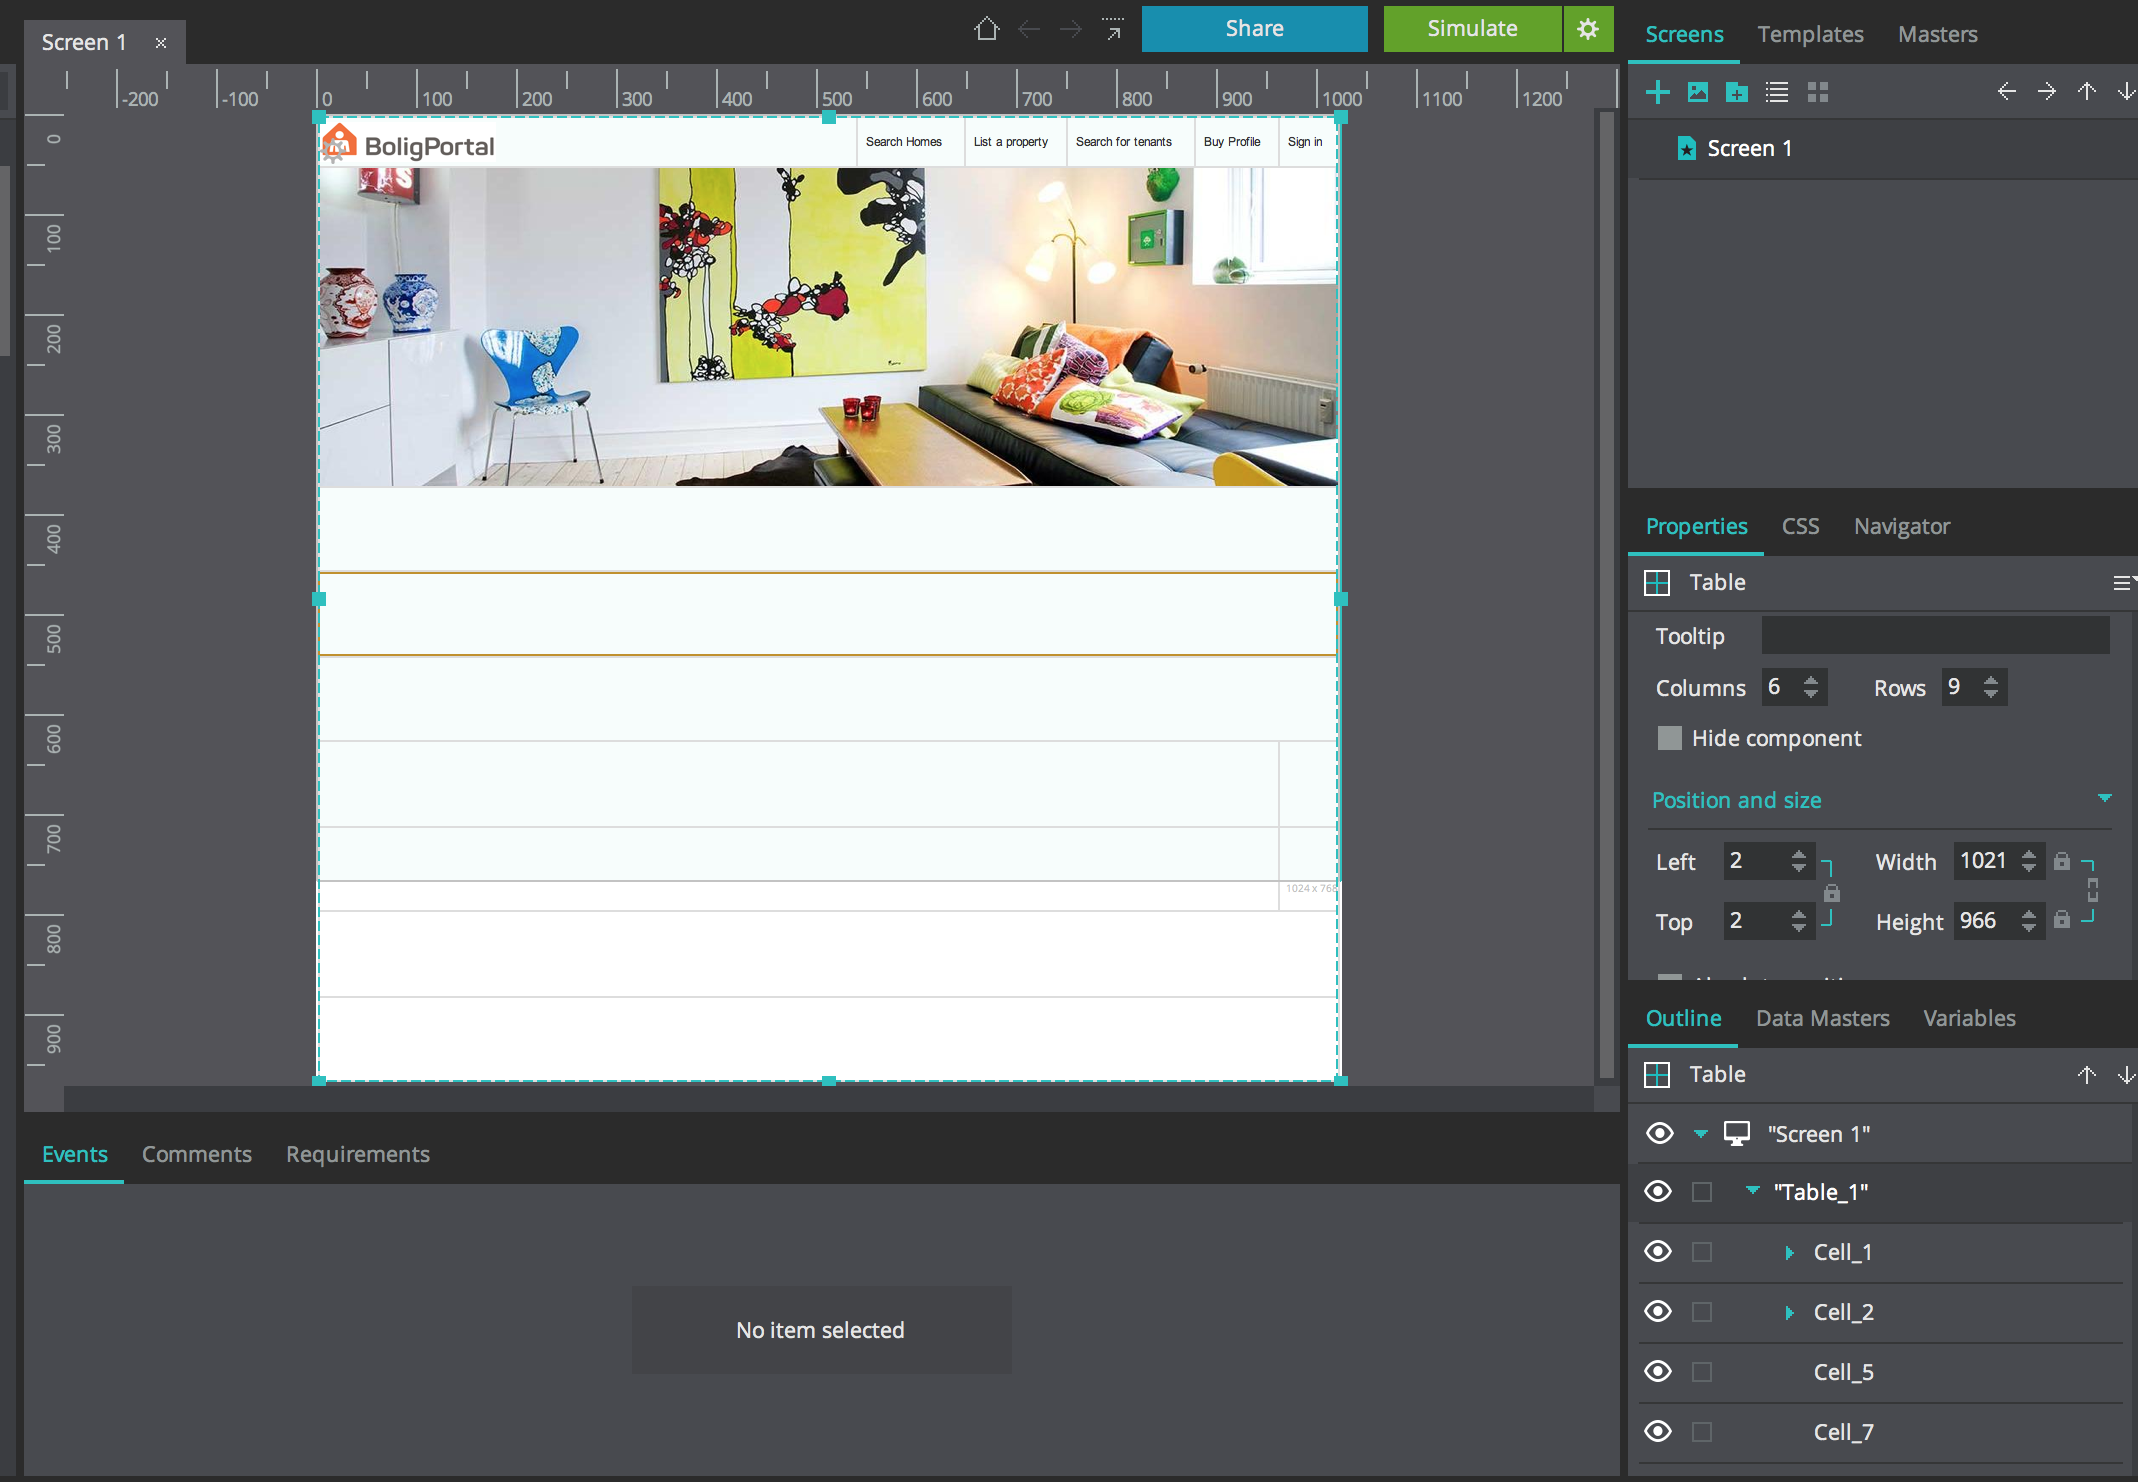Click the add new folder icon
Image resolution: width=2138 pixels, height=1482 pixels.
1737,92
